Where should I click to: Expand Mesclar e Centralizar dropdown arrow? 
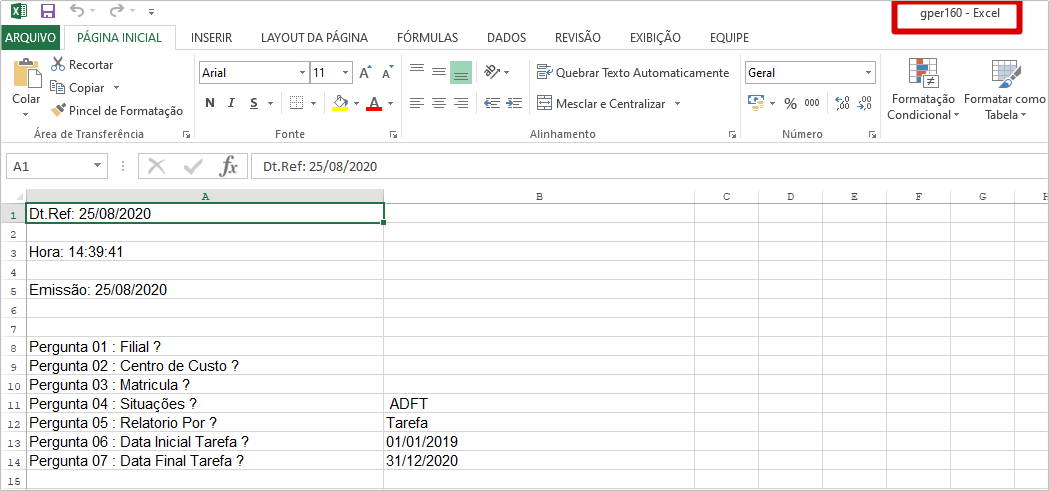[x=677, y=104]
